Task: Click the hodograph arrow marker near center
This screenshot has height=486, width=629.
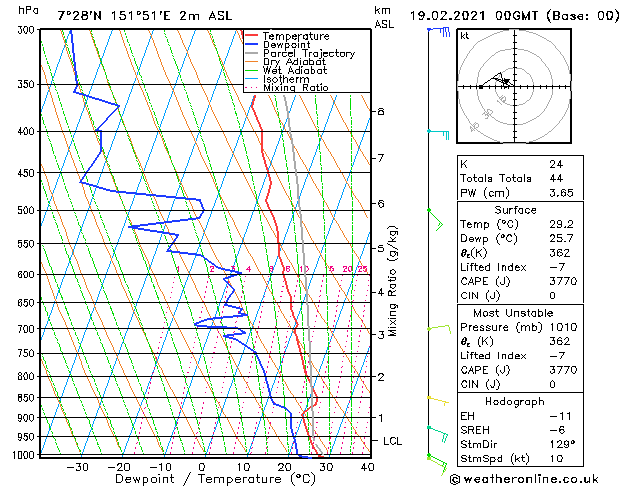Action: click(507, 82)
